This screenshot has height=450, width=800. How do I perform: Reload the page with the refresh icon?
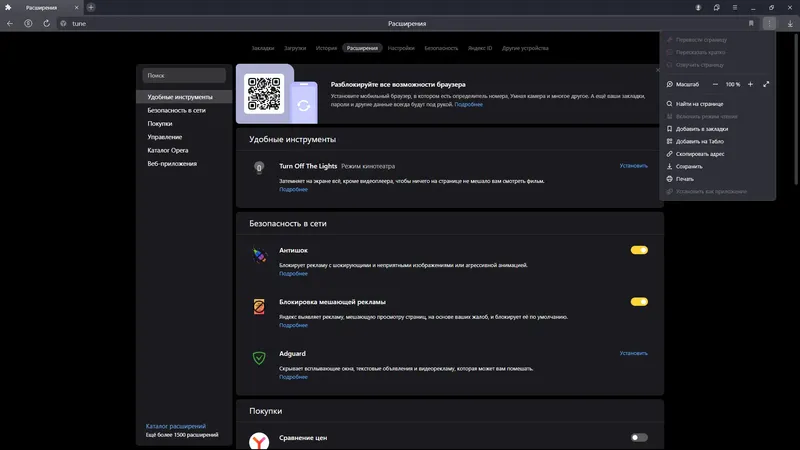(46, 23)
